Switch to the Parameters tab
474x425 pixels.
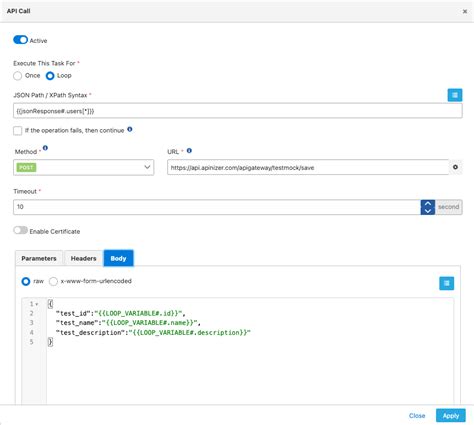pyautogui.click(x=39, y=258)
